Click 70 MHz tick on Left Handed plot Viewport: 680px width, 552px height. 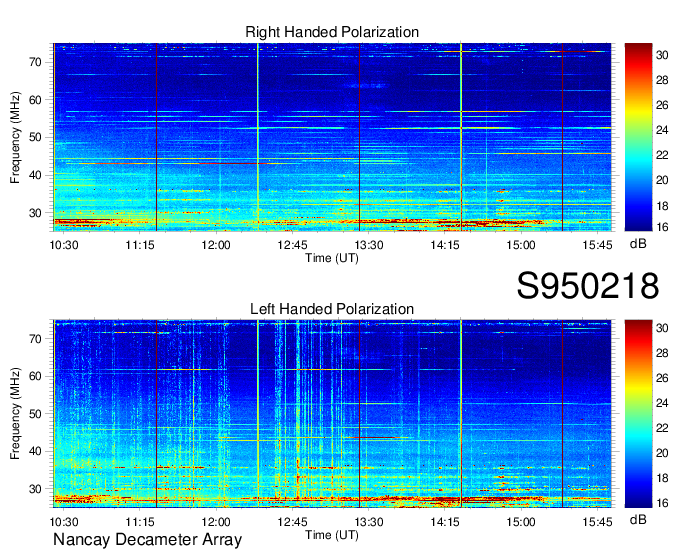click(x=36, y=339)
